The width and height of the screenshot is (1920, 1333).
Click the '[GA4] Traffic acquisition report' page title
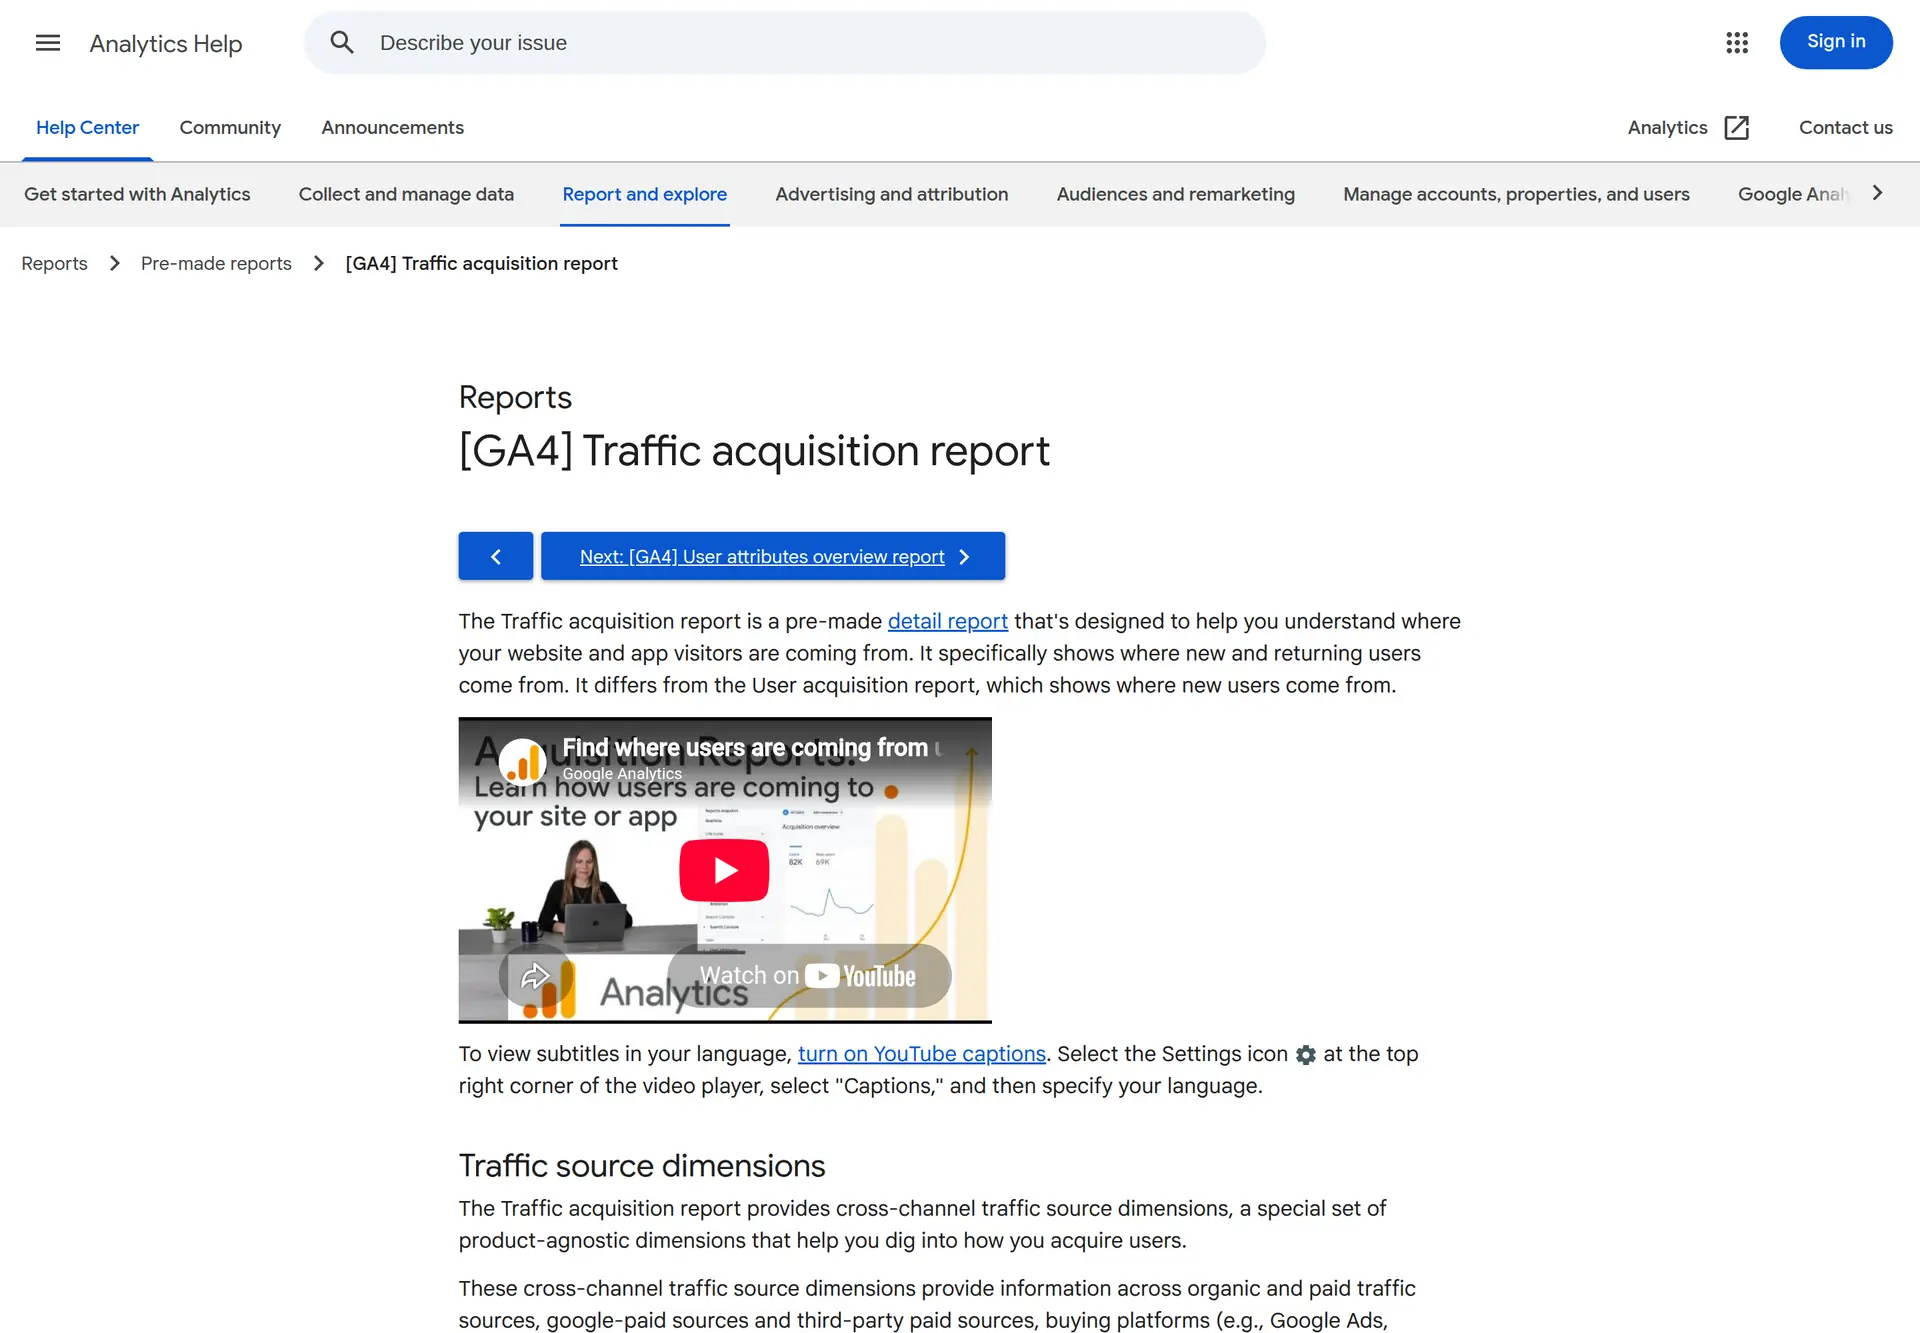coord(754,451)
